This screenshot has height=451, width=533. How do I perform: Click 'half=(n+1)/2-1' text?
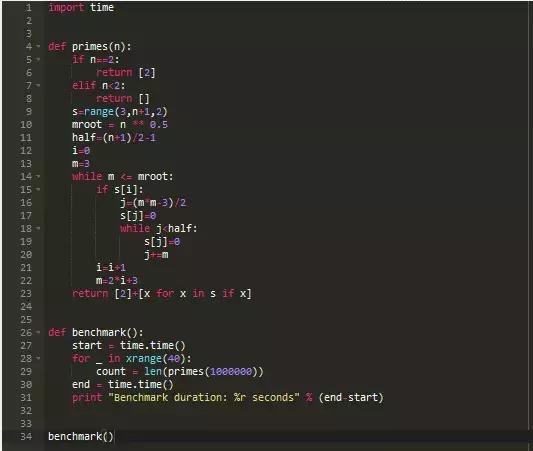(114, 137)
